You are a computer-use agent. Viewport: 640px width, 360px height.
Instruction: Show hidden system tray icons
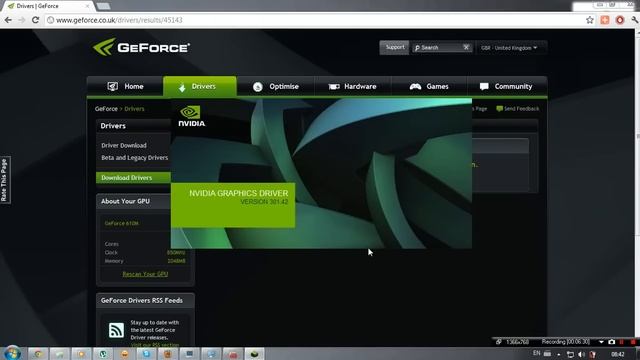click(559, 354)
